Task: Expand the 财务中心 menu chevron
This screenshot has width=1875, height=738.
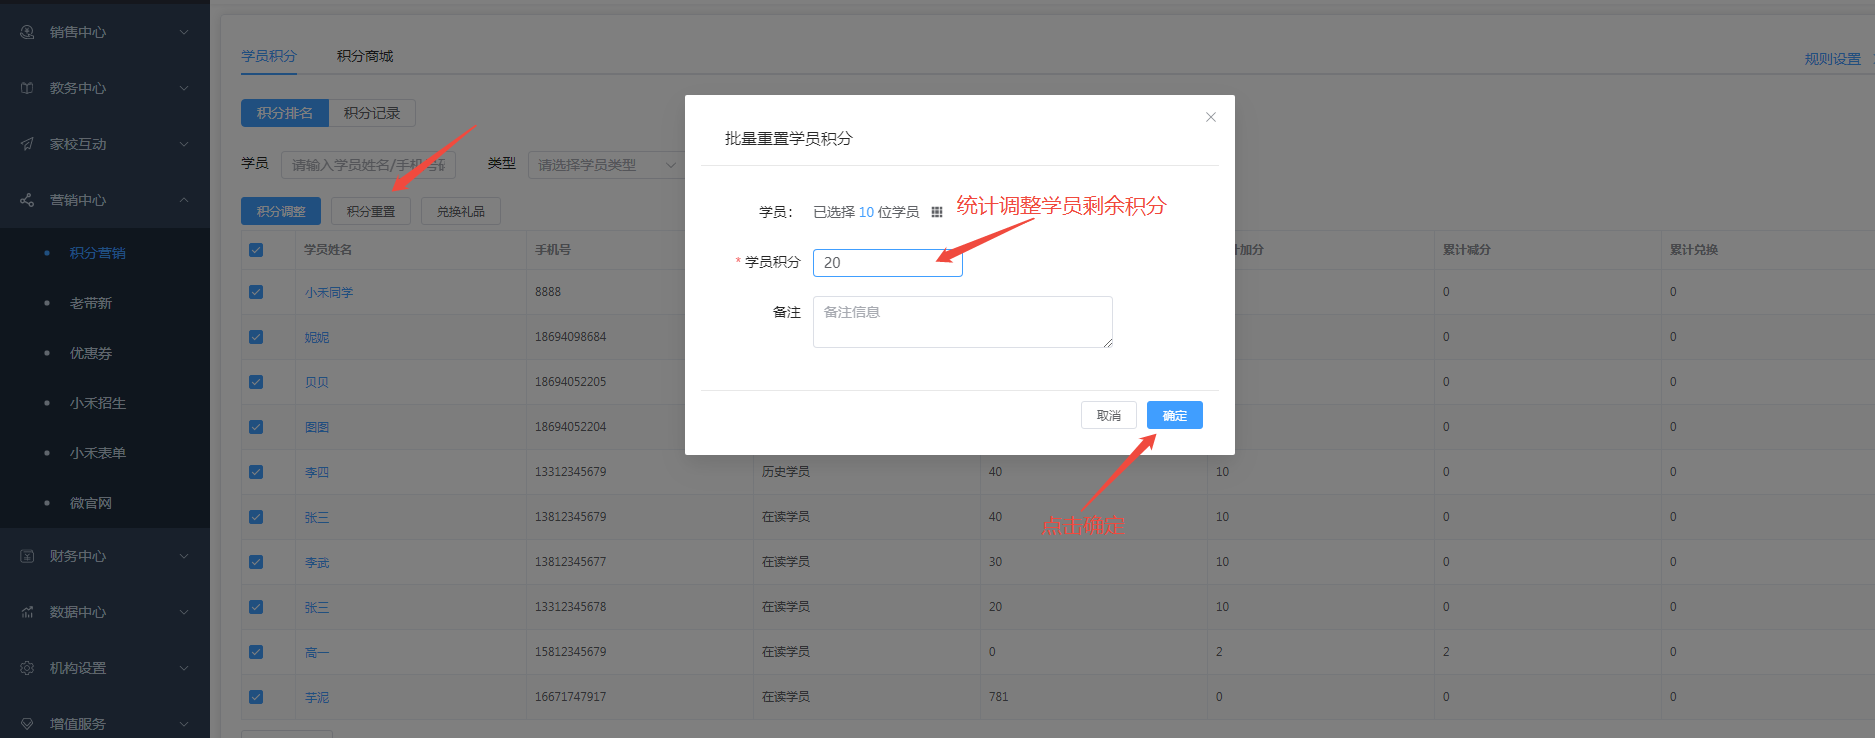Action: coord(184,556)
